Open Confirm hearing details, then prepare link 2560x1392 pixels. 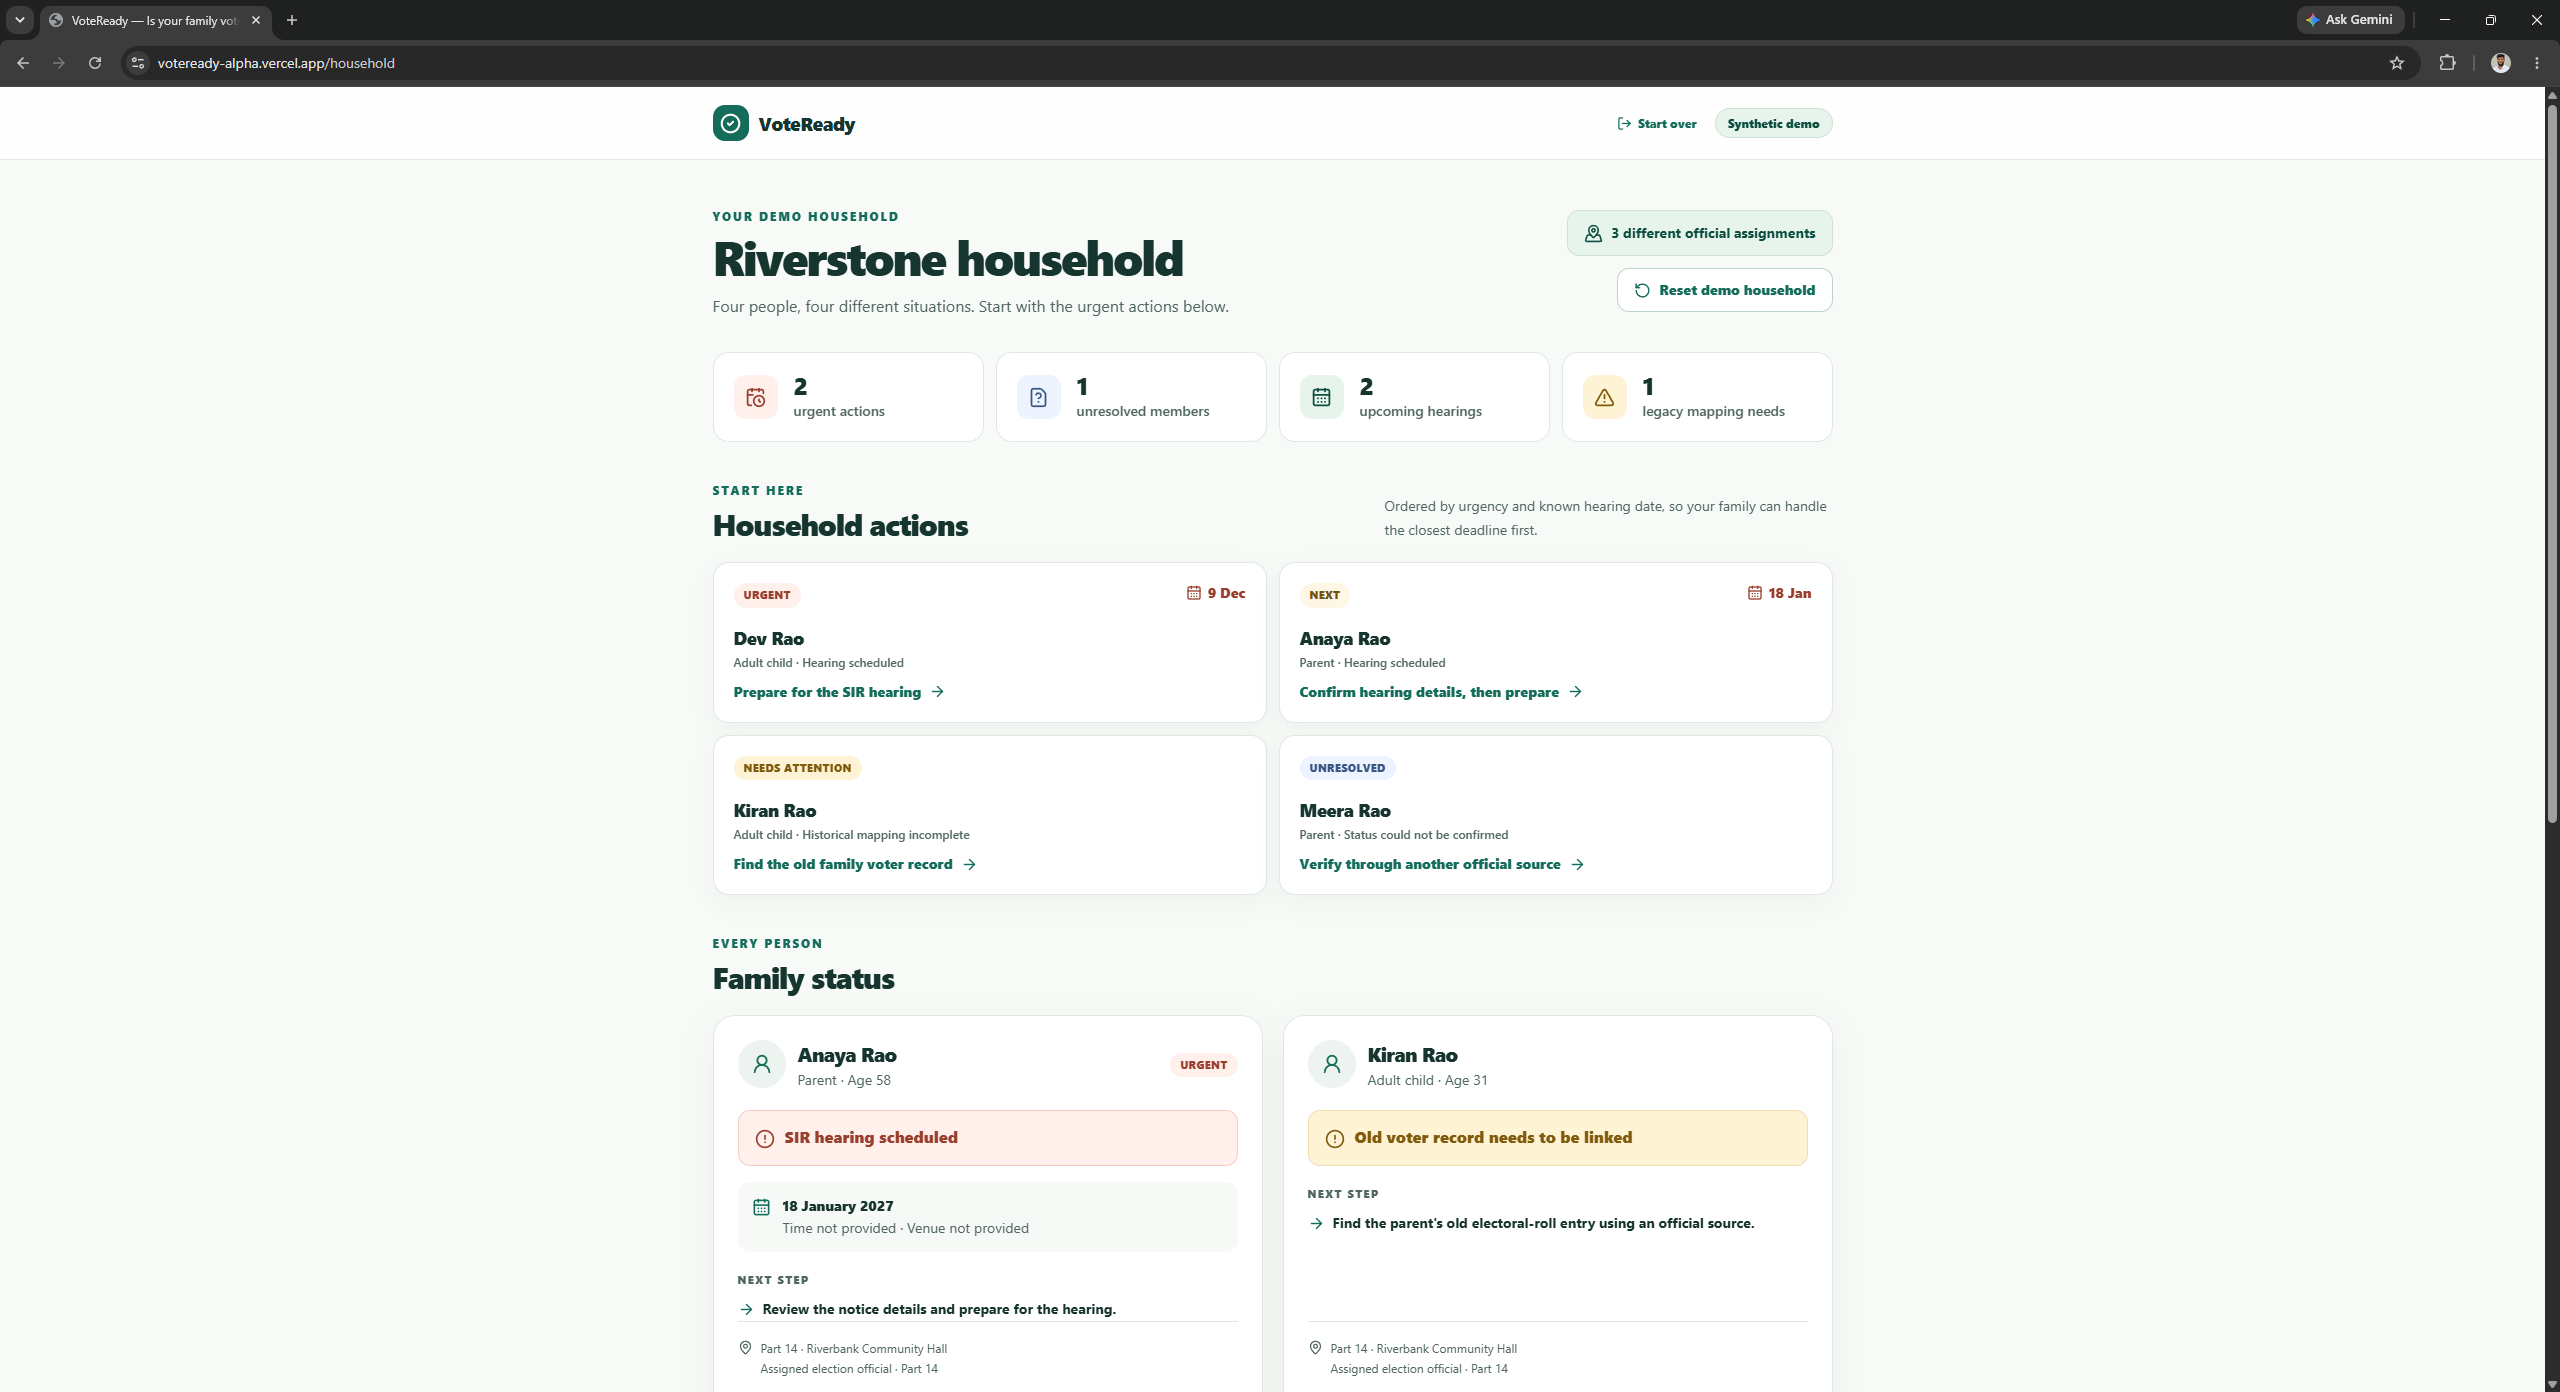[1440, 692]
